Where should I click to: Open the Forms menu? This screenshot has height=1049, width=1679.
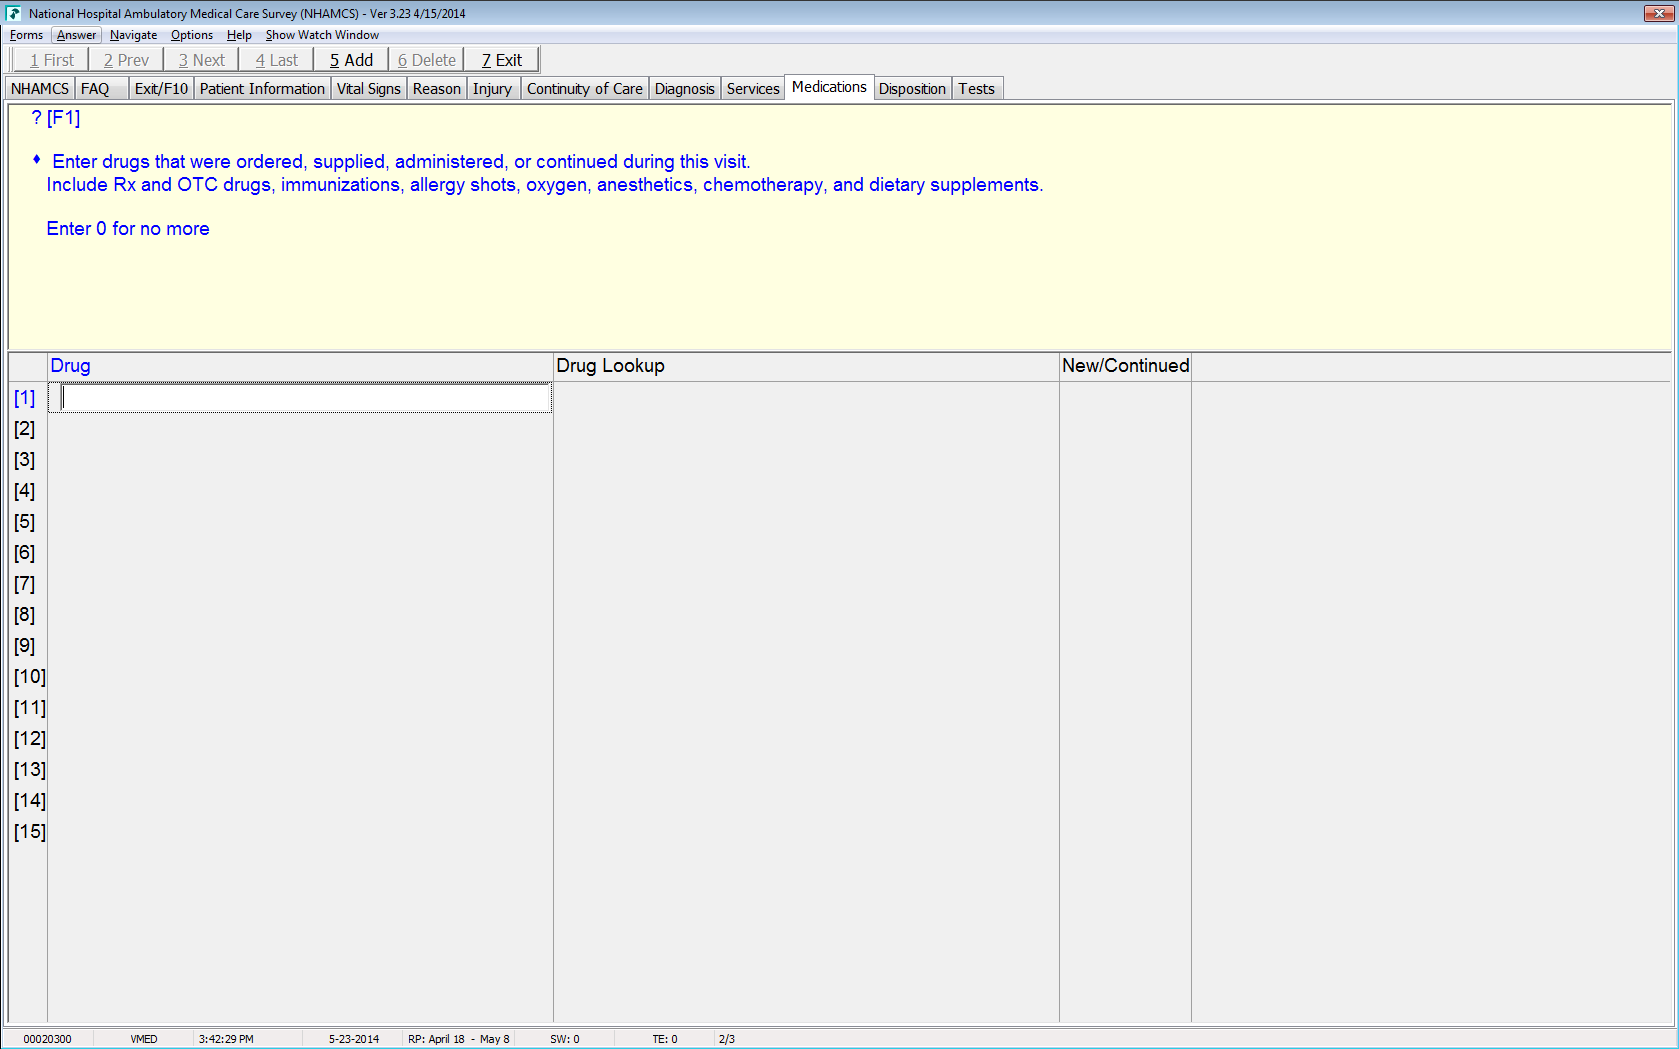26,35
